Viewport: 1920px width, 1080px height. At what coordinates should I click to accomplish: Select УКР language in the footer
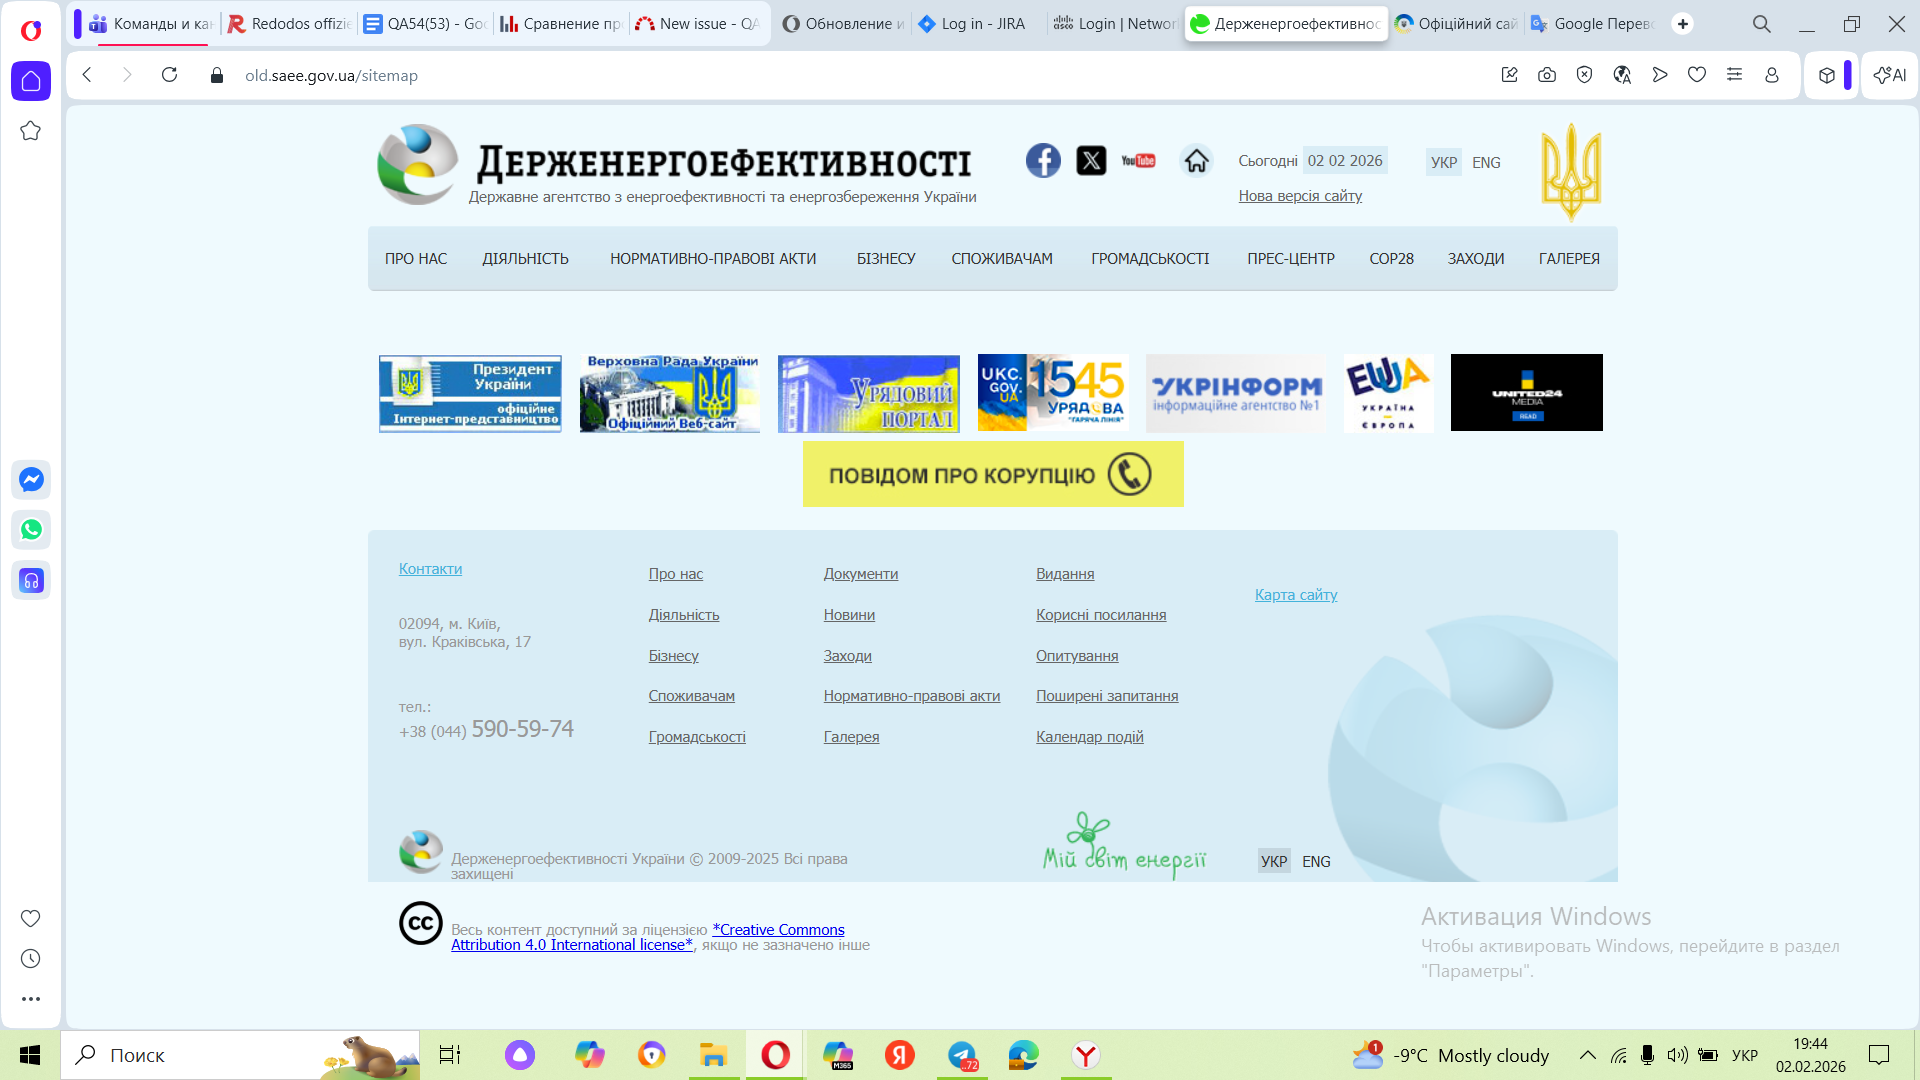1273,861
